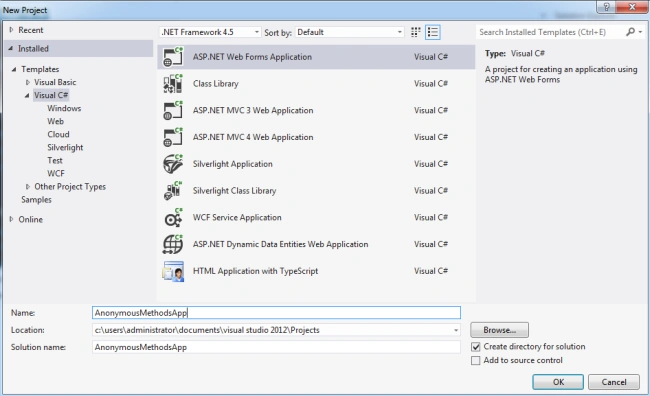Click the search magnifier icon
The height and width of the screenshot is (396, 650).
tap(630, 32)
